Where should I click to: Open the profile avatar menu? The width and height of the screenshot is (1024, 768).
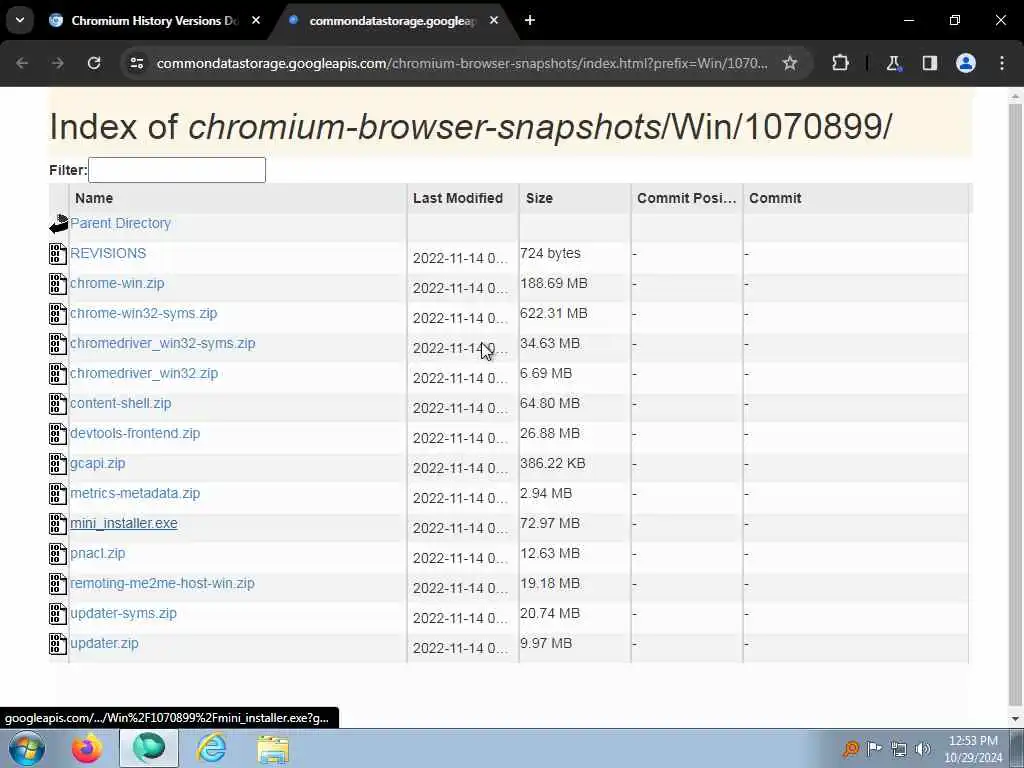[x=966, y=63]
